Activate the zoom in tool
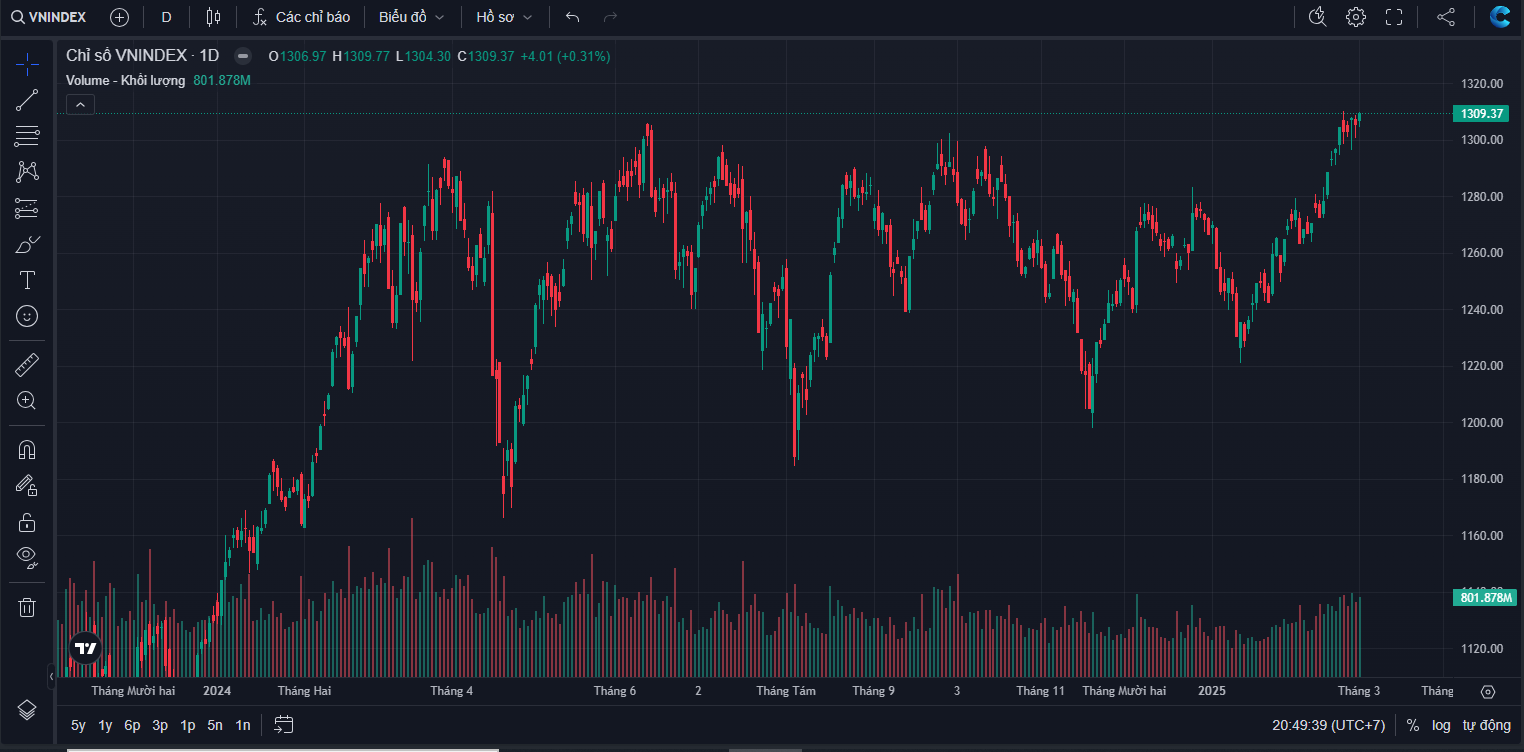Image resolution: width=1524 pixels, height=752 pixels. pyautogui.click(x=27, y=401)
